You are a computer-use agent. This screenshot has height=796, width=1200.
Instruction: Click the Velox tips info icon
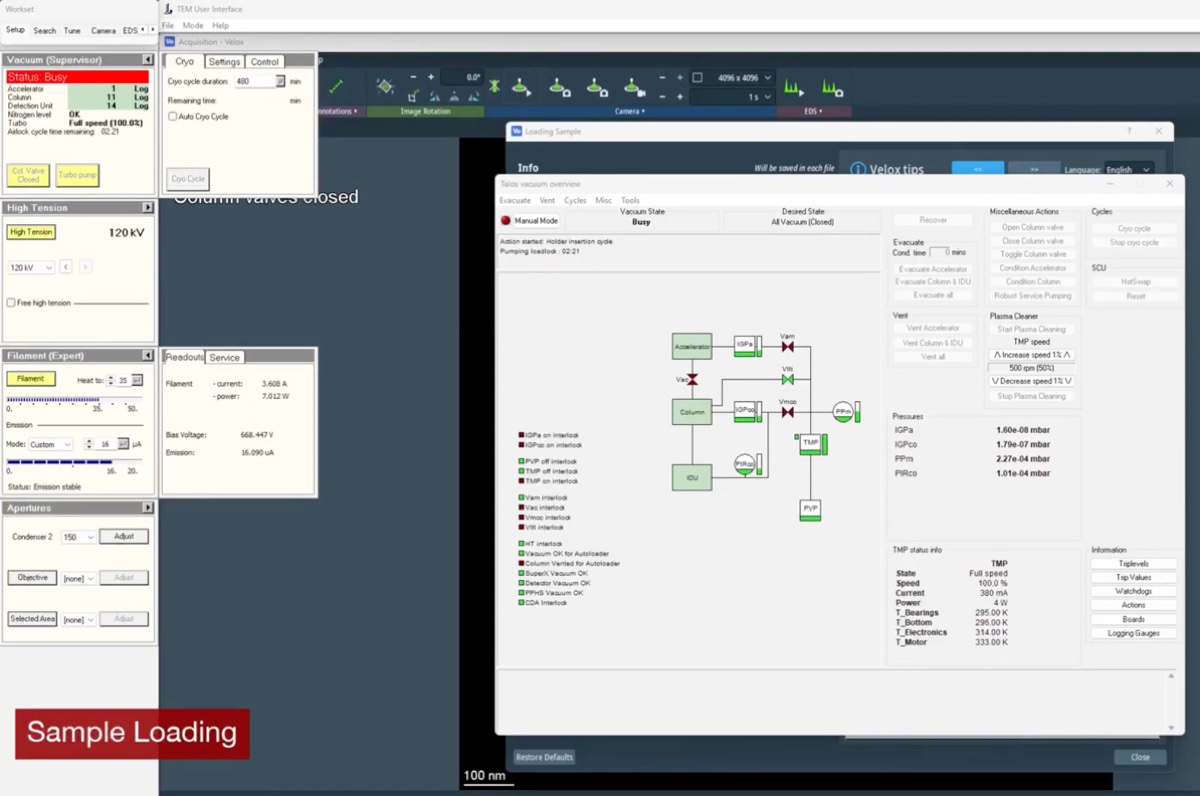click(x=857, y=170)
